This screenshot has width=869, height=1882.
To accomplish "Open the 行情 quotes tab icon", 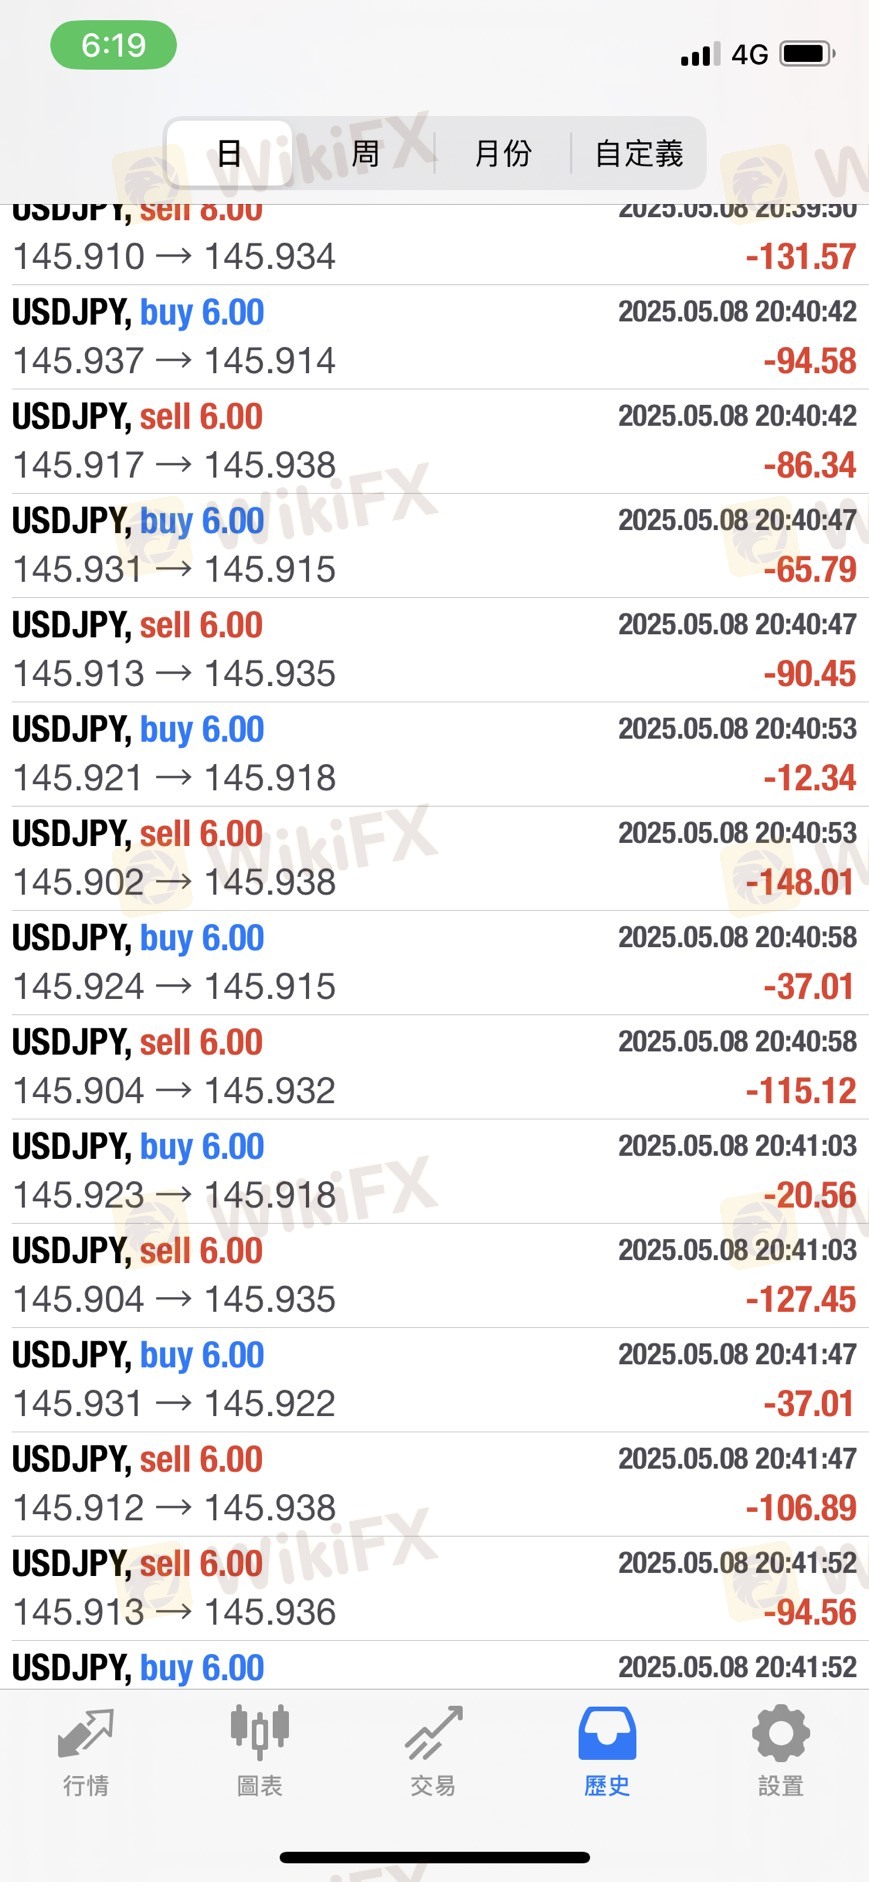I will 86,1734.
